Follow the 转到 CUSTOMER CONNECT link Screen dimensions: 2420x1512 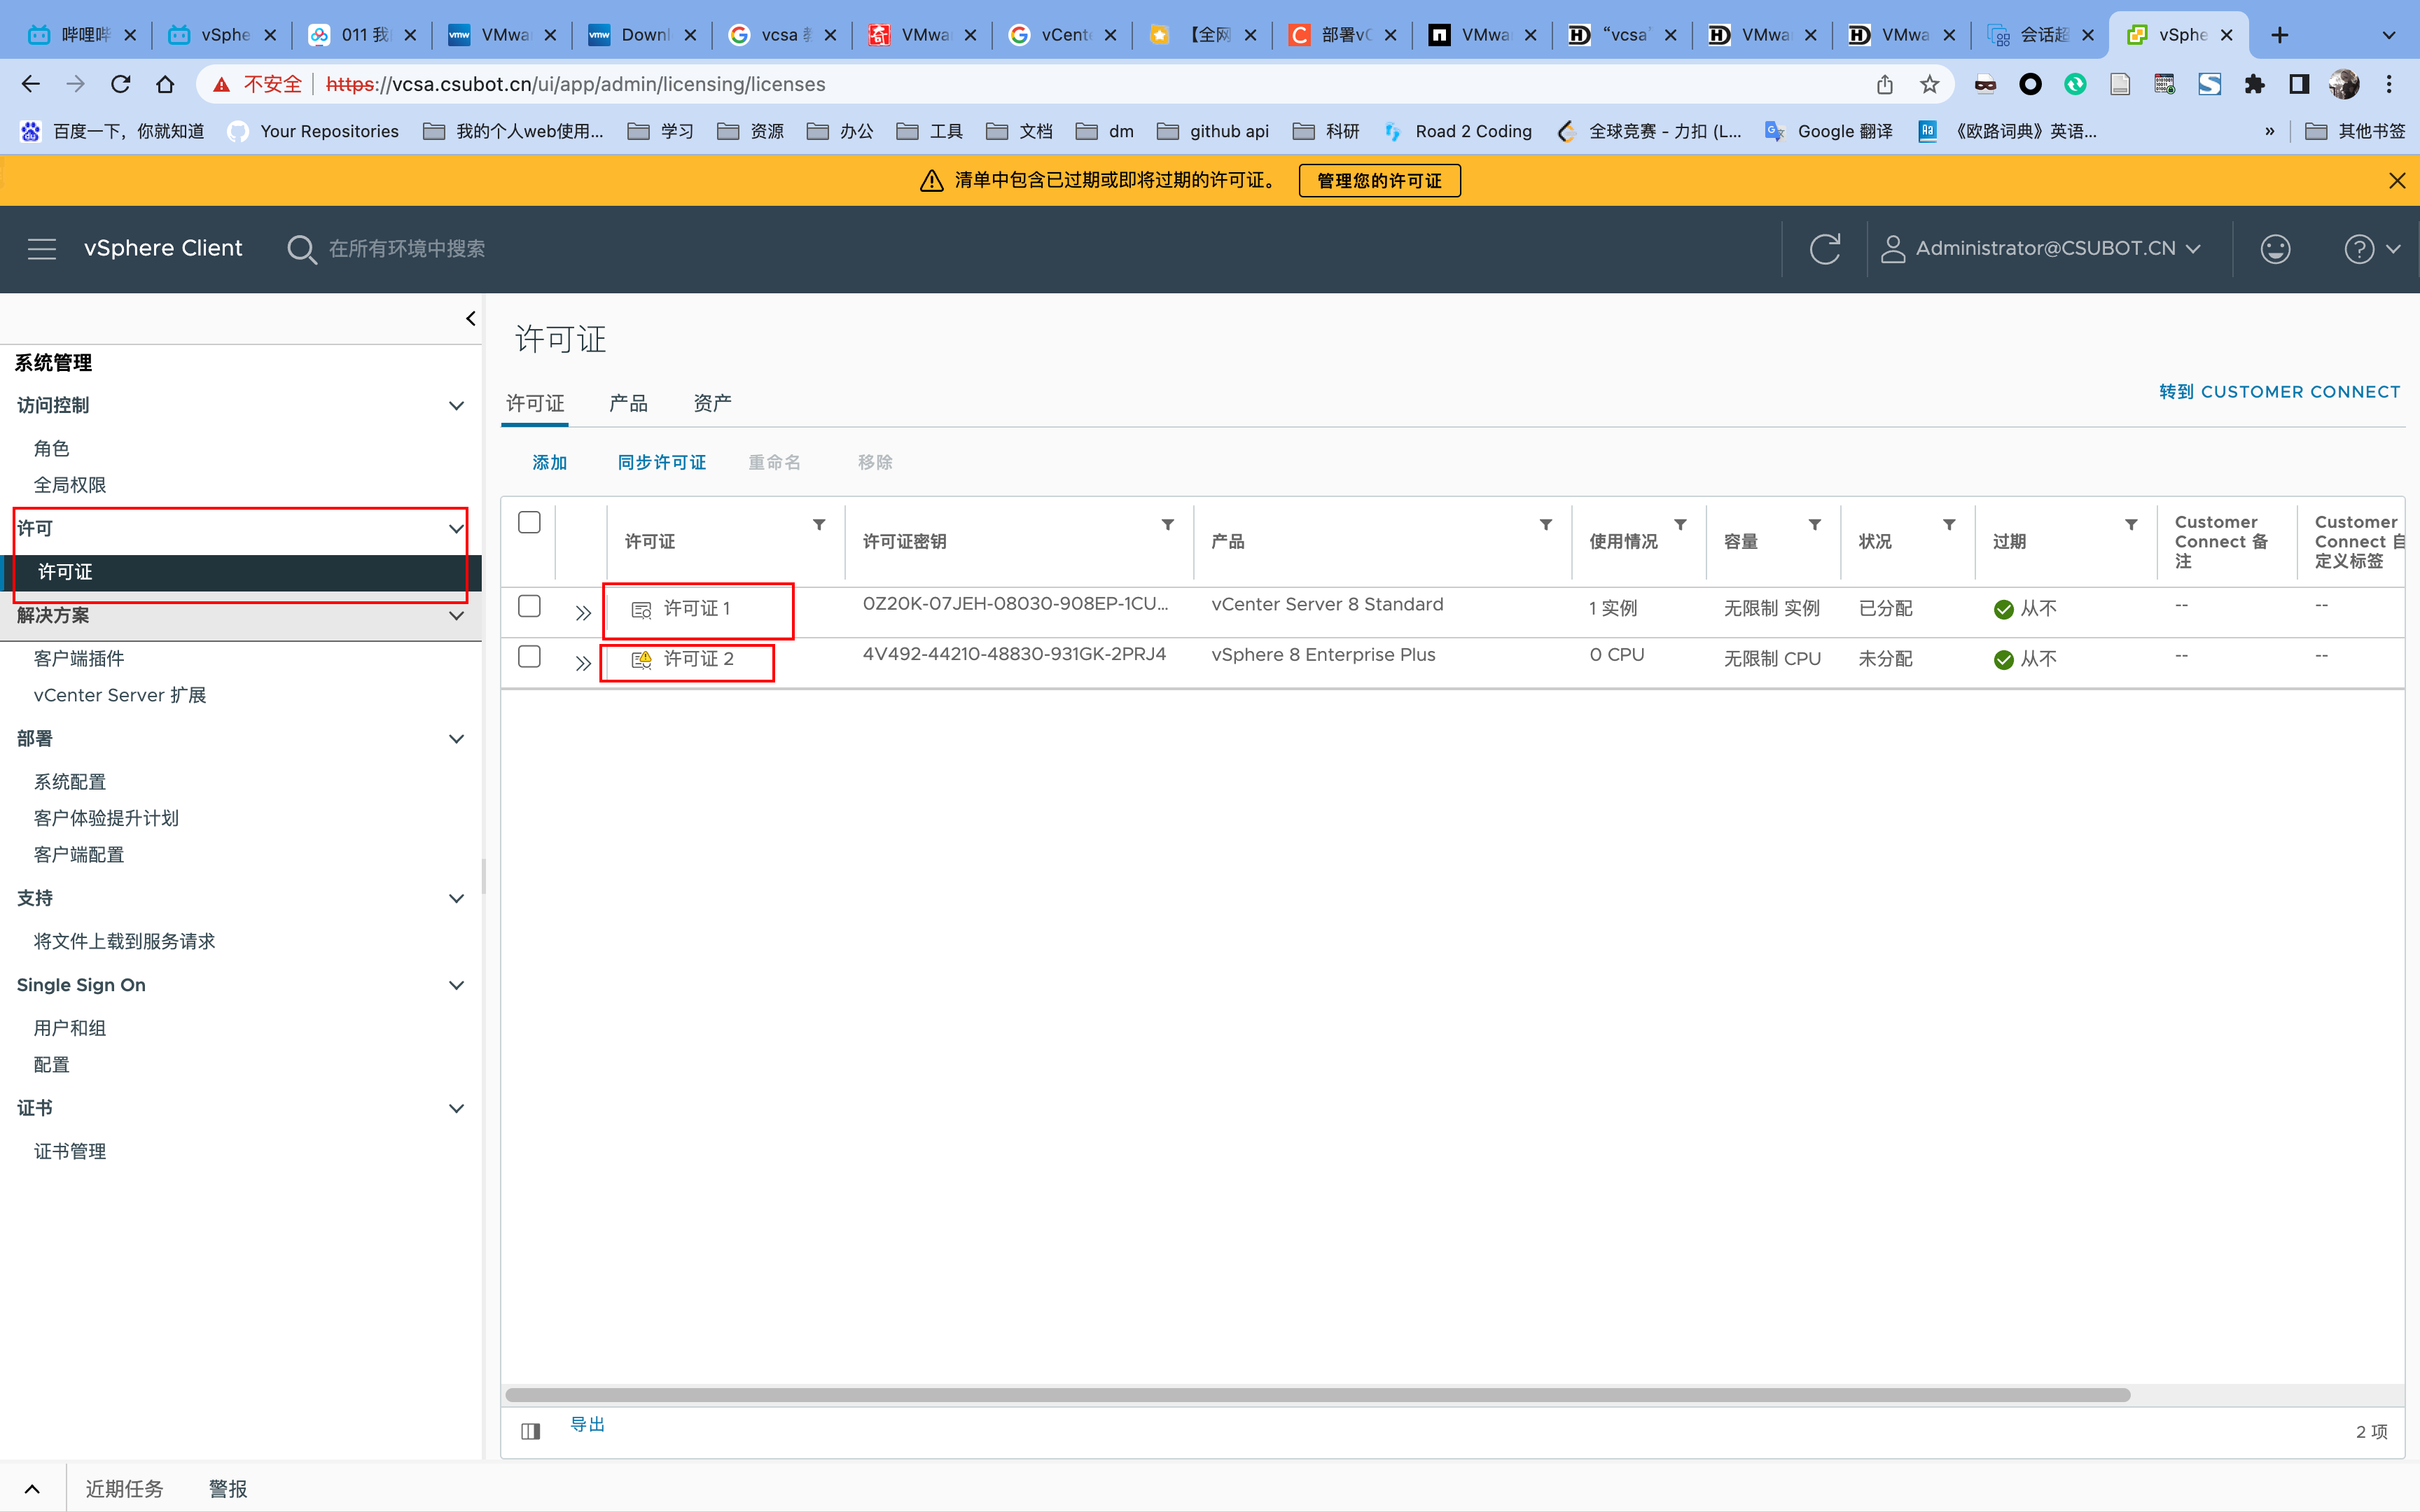pyautogui.click(x=2279, y=391)
